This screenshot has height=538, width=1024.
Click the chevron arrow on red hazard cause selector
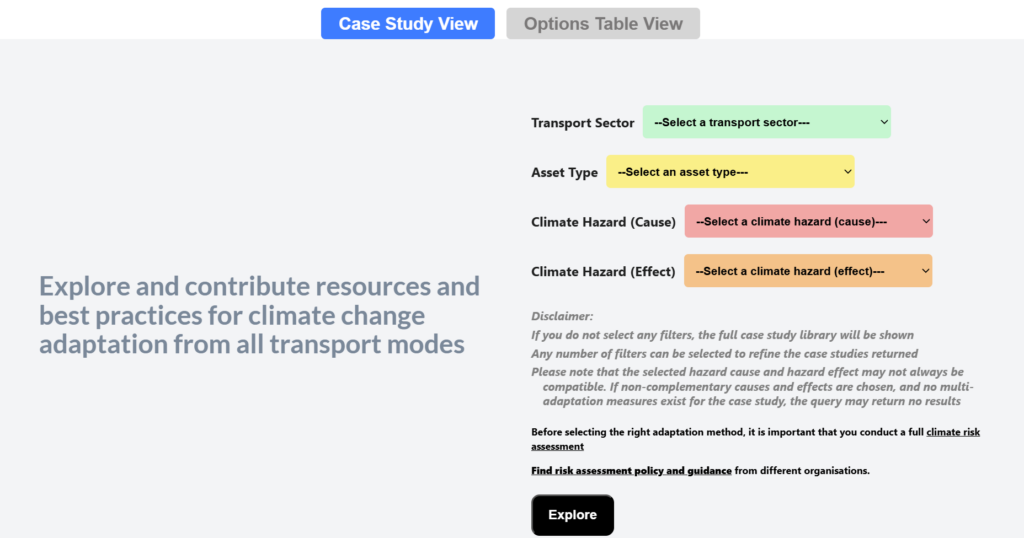[925, 221]
